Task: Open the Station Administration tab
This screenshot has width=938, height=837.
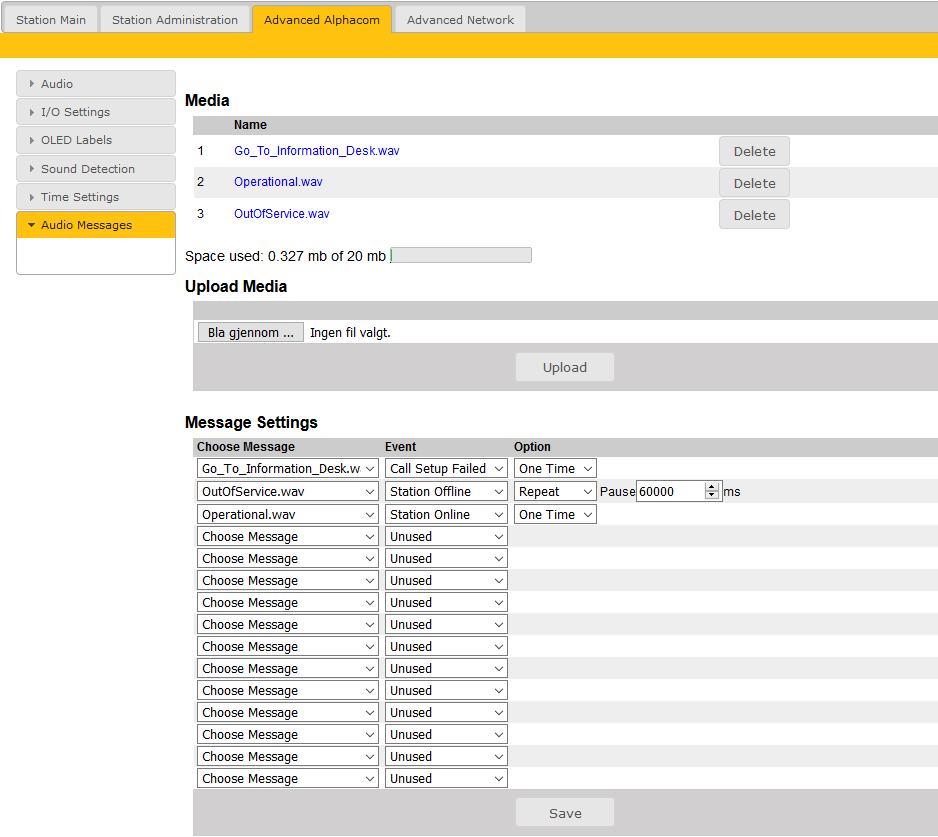Action: pyautogui.click(x=175, y=19)
